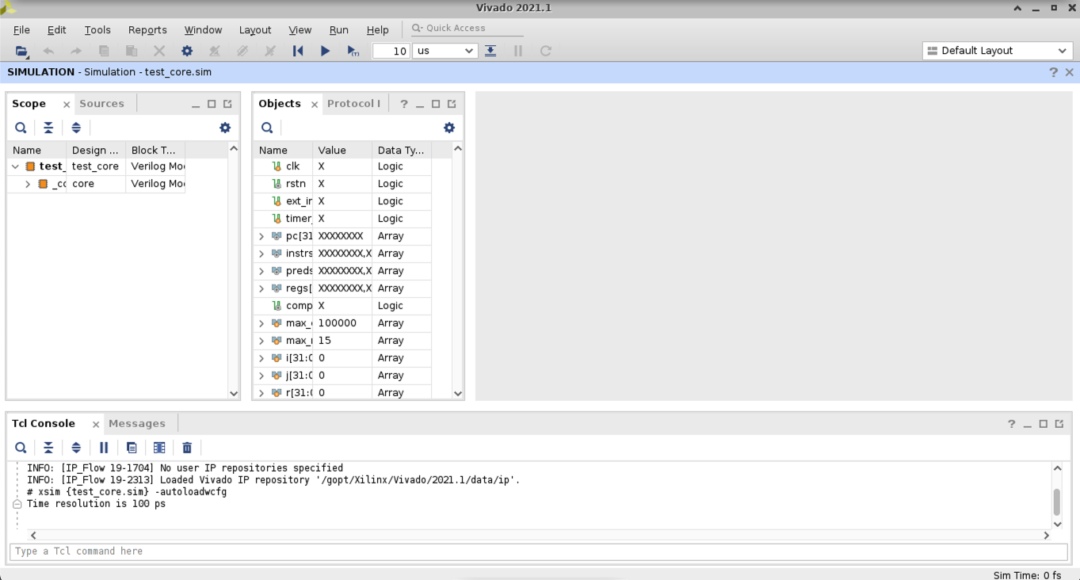
Task: Open the Default Layout dropdown
Action: (996, 51)
